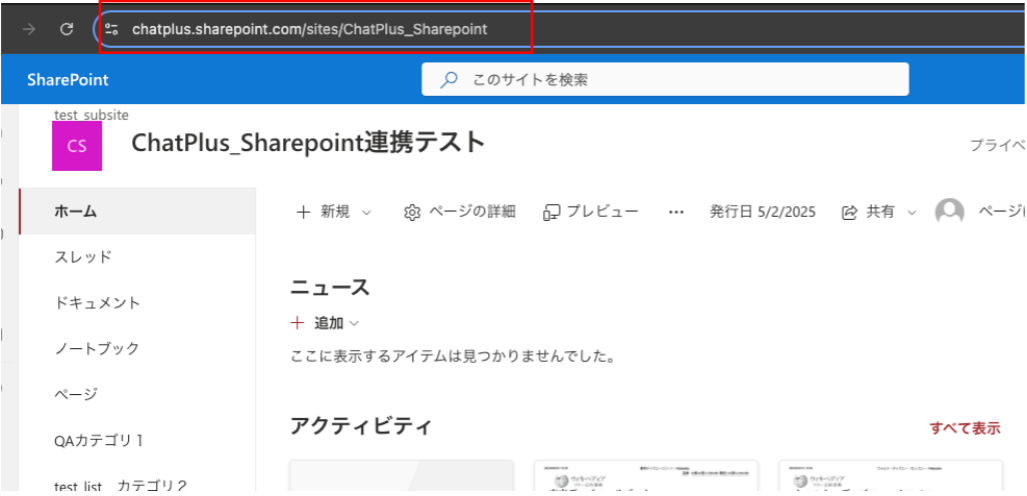Click the CS site logo tile
The image size is (1027, 496).
(x=77, y=145)
